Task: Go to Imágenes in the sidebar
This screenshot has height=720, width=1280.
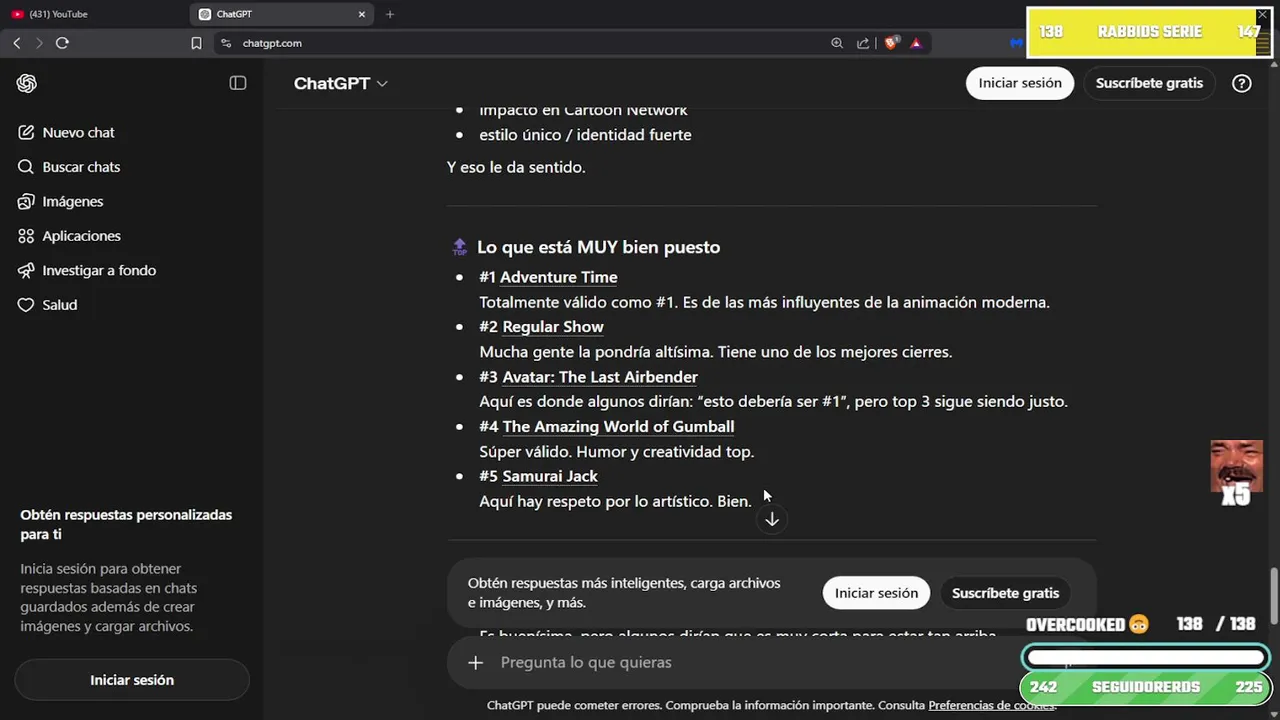Action: coord(72,202)
